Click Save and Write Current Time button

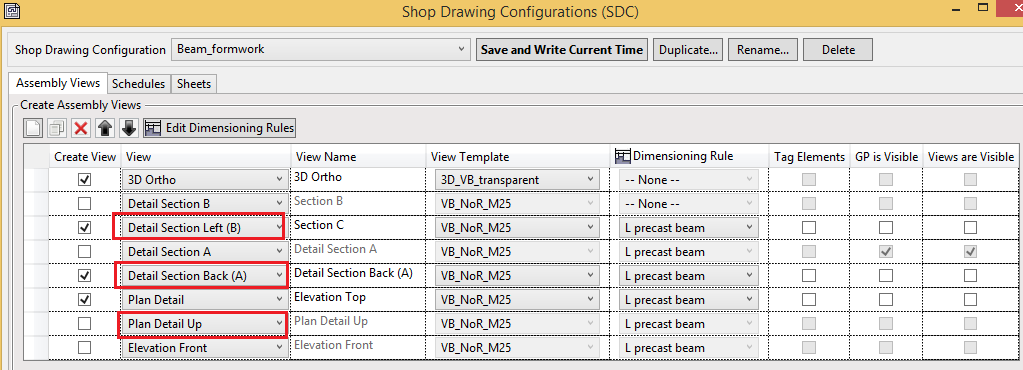(561, 50)
